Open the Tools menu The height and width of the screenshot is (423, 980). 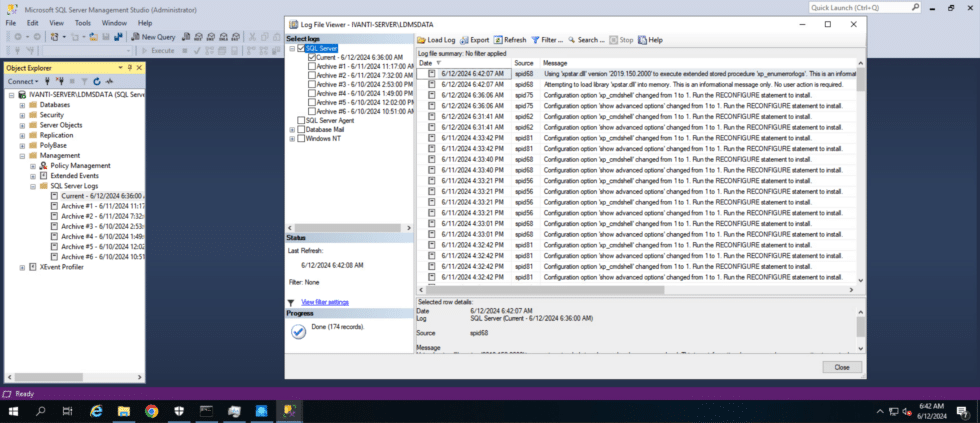82,22
